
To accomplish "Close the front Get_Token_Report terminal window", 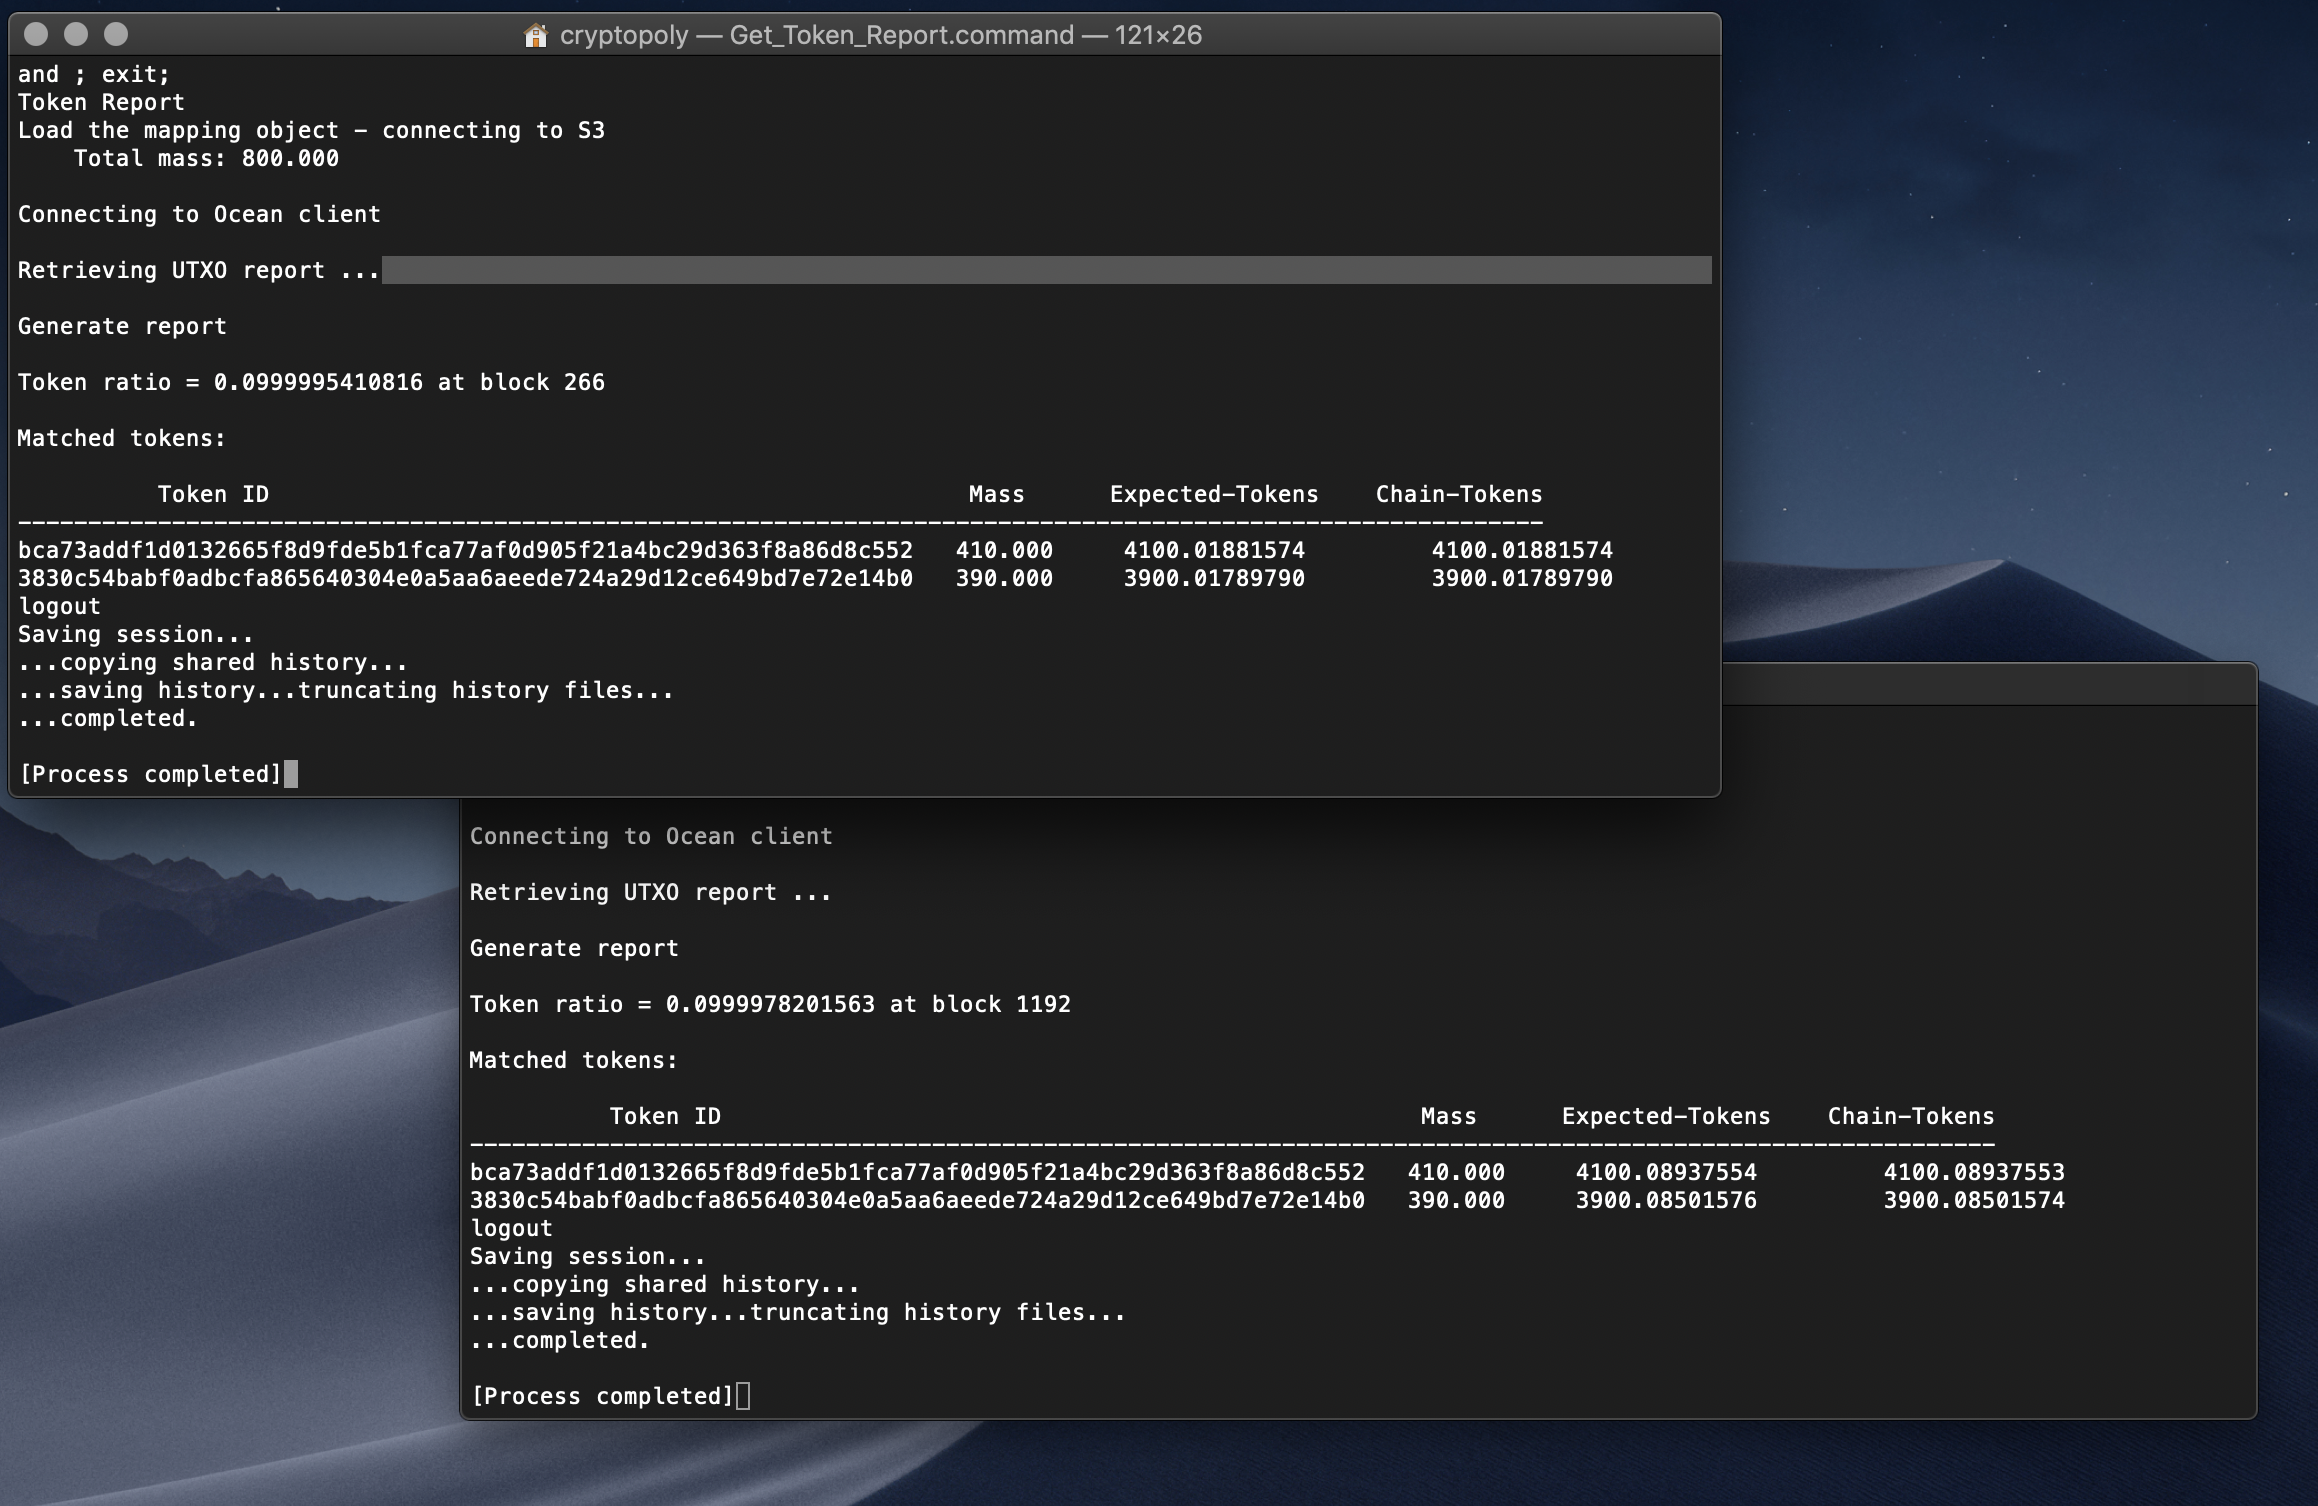I will tap(36, 34).
